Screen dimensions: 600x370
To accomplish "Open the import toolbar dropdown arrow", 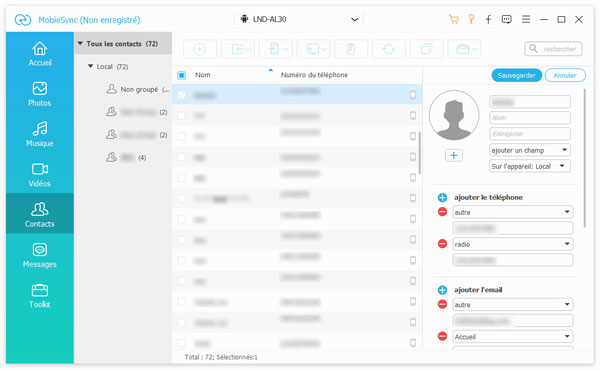I will click(248, 49).
